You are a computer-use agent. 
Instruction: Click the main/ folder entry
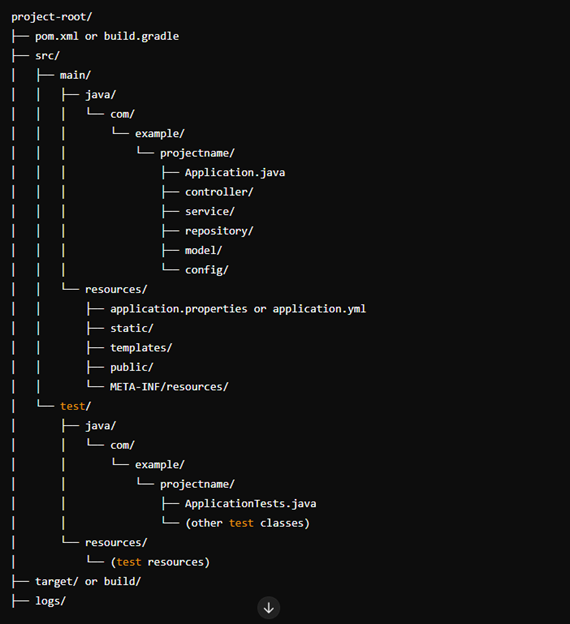(75, 75)
